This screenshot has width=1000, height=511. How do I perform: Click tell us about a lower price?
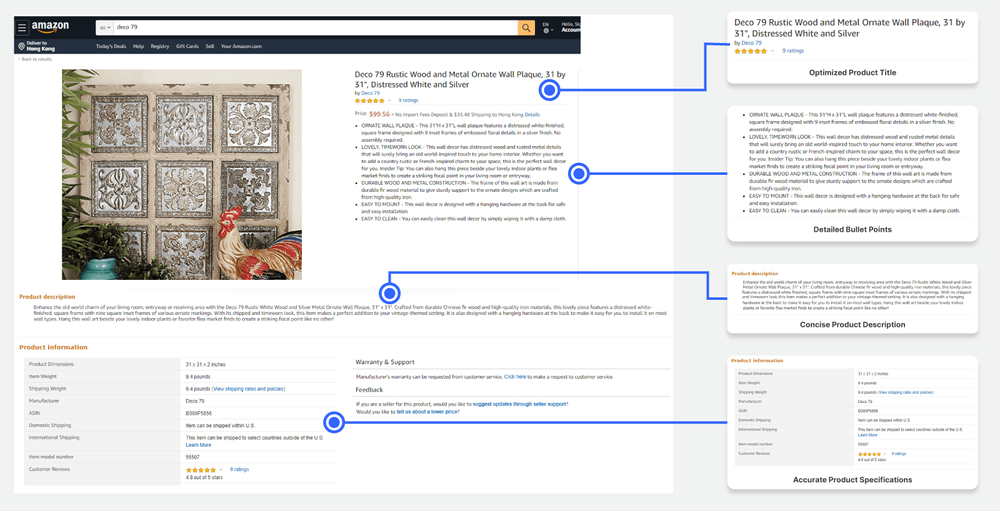428,412
